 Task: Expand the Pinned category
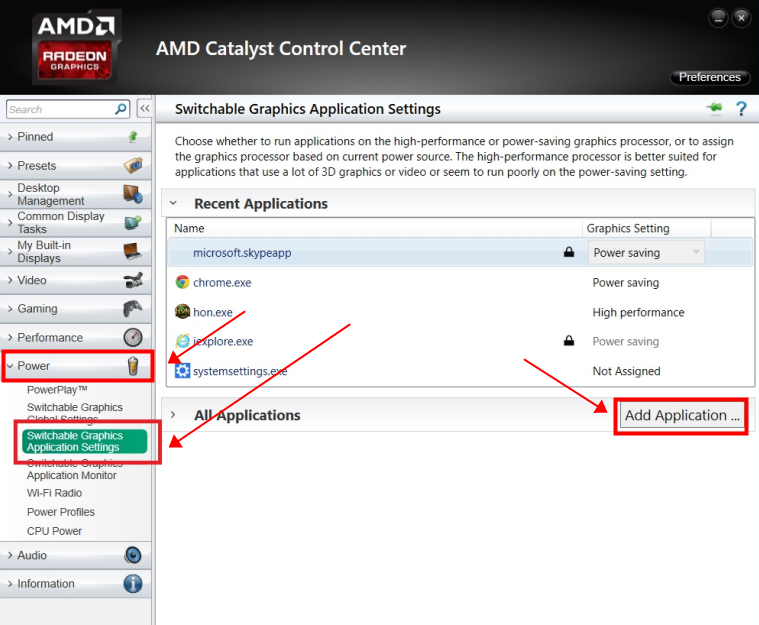click(x=10, y=137)
